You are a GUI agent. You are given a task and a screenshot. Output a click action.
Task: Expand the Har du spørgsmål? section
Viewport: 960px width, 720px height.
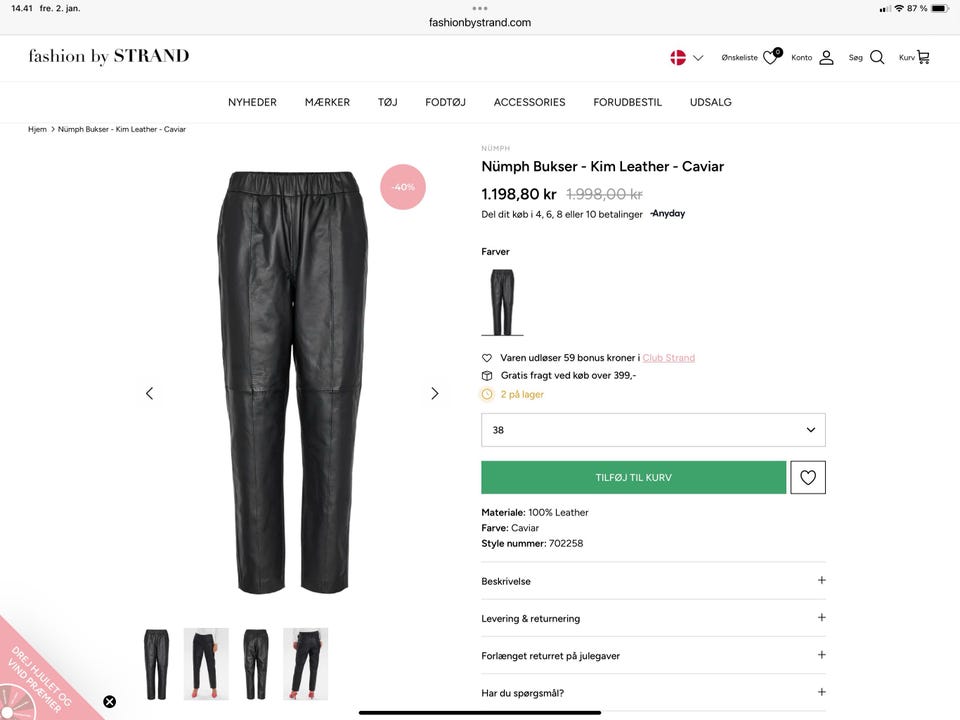pyautogui.click(x=653, y=692)
